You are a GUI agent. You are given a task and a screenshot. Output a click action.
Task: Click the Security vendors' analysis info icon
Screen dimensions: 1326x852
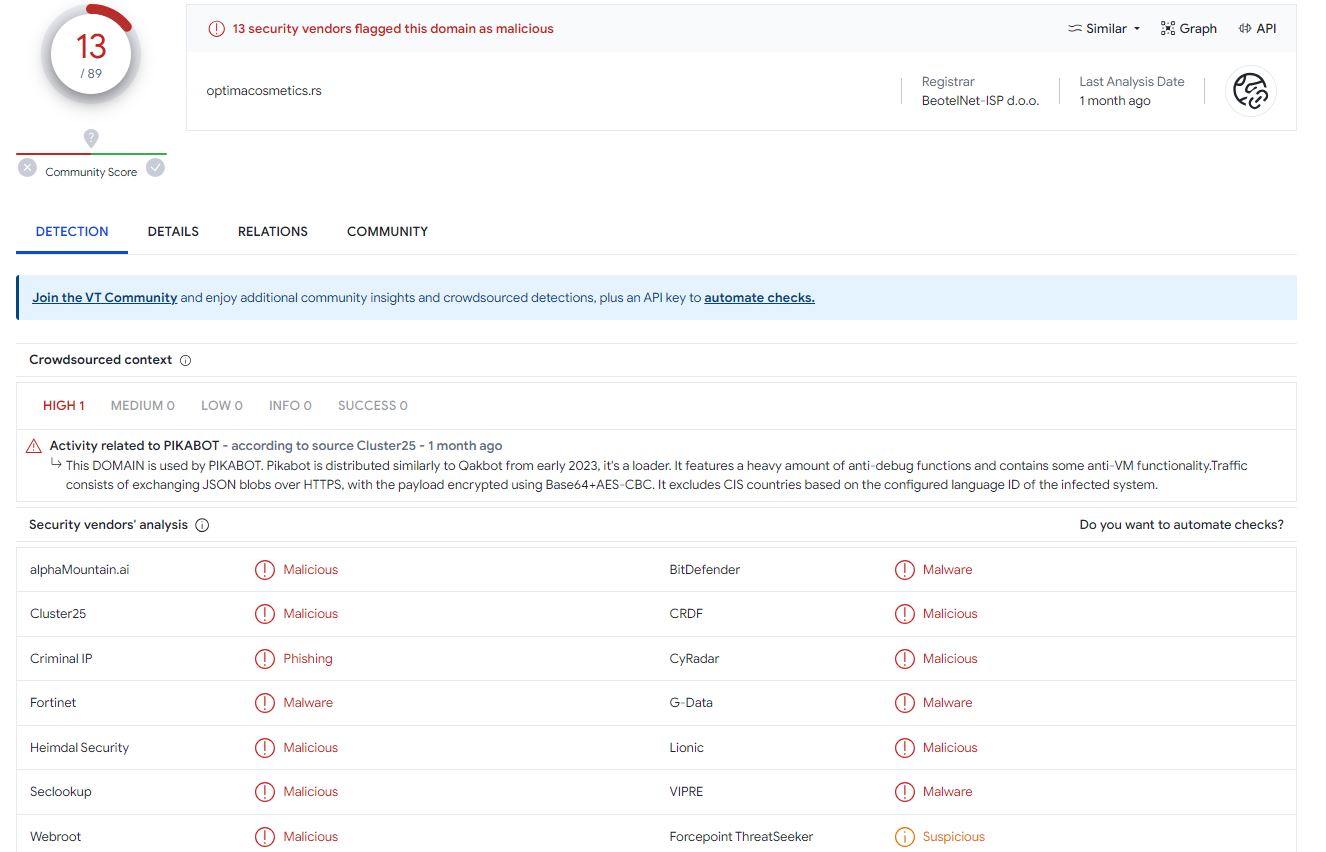click(x=202, y=525)
